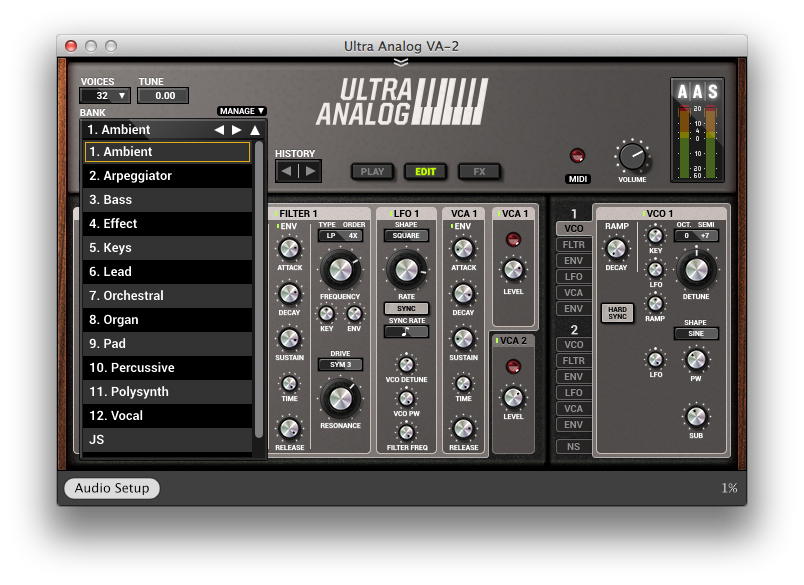Select the section 2 VCO button
This screenshot has width=804, height=585.
click(x=573, y=345)
